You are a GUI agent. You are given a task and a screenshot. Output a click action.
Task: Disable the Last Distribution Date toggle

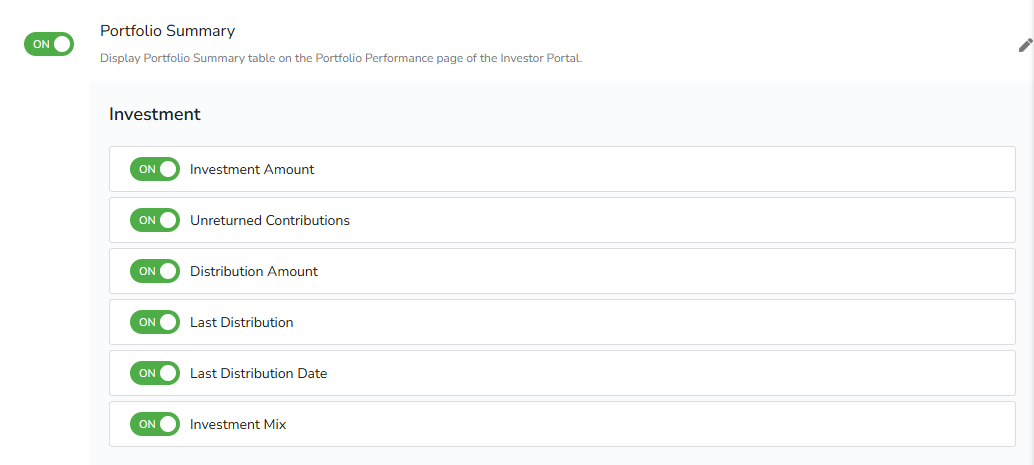[155, 373]
